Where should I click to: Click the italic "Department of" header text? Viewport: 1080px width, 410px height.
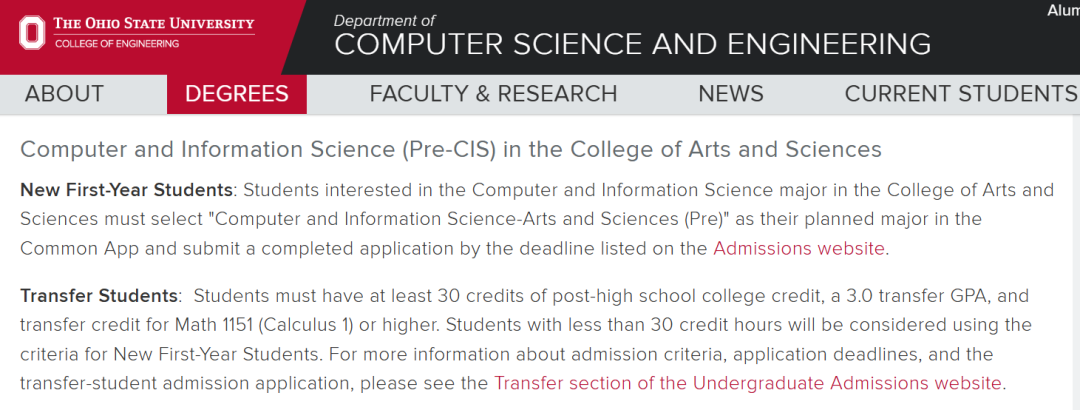click(x=384, y=20)
